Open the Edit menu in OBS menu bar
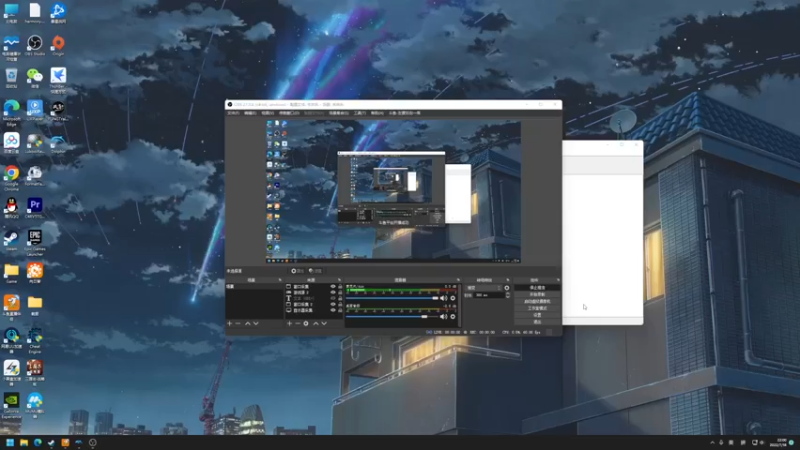The height and width of the screenshot is (450, 800). [x=250, y=113]
